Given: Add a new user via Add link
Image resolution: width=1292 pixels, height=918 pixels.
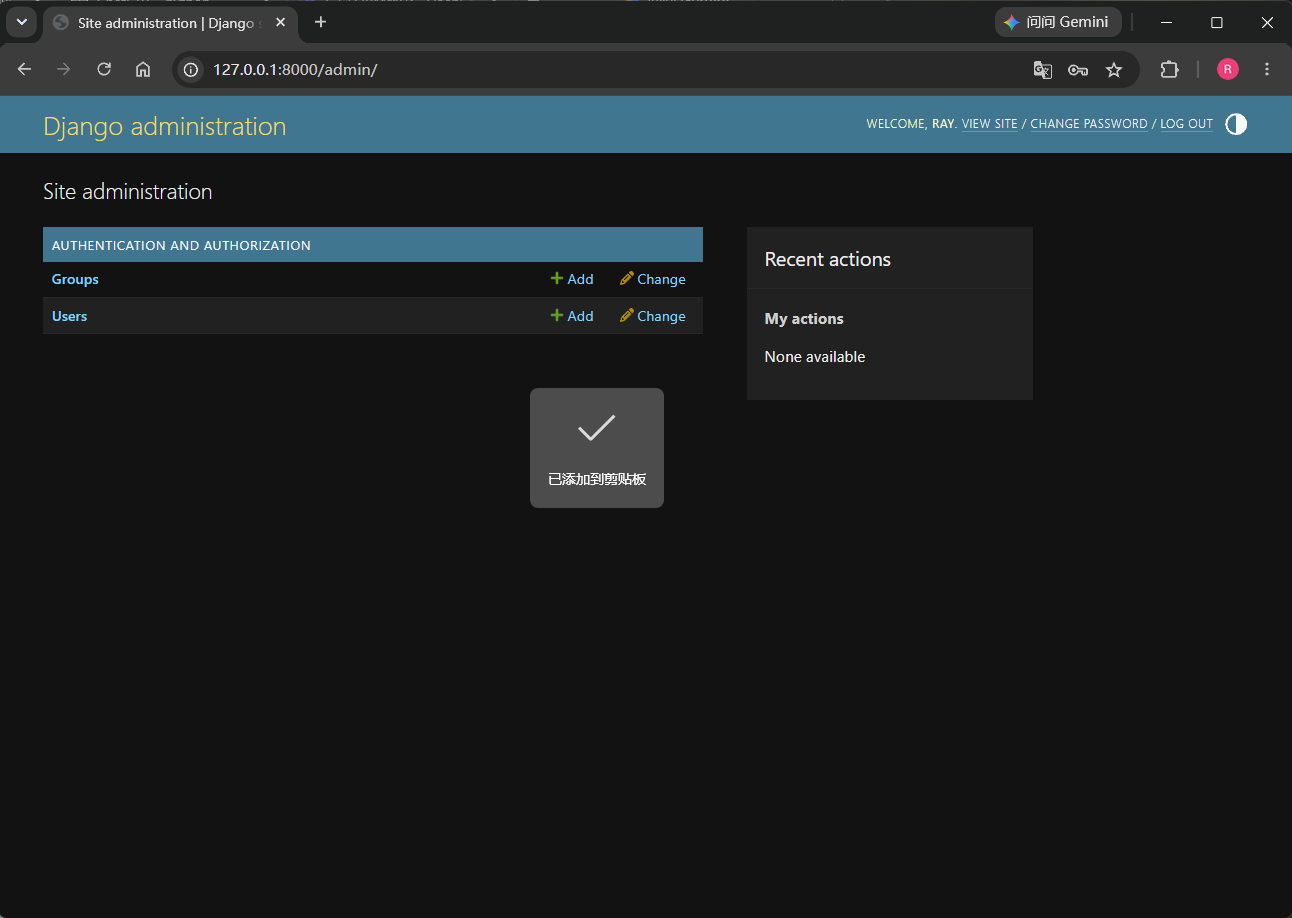Looking at the screenshot, I should tap(572, 316).
